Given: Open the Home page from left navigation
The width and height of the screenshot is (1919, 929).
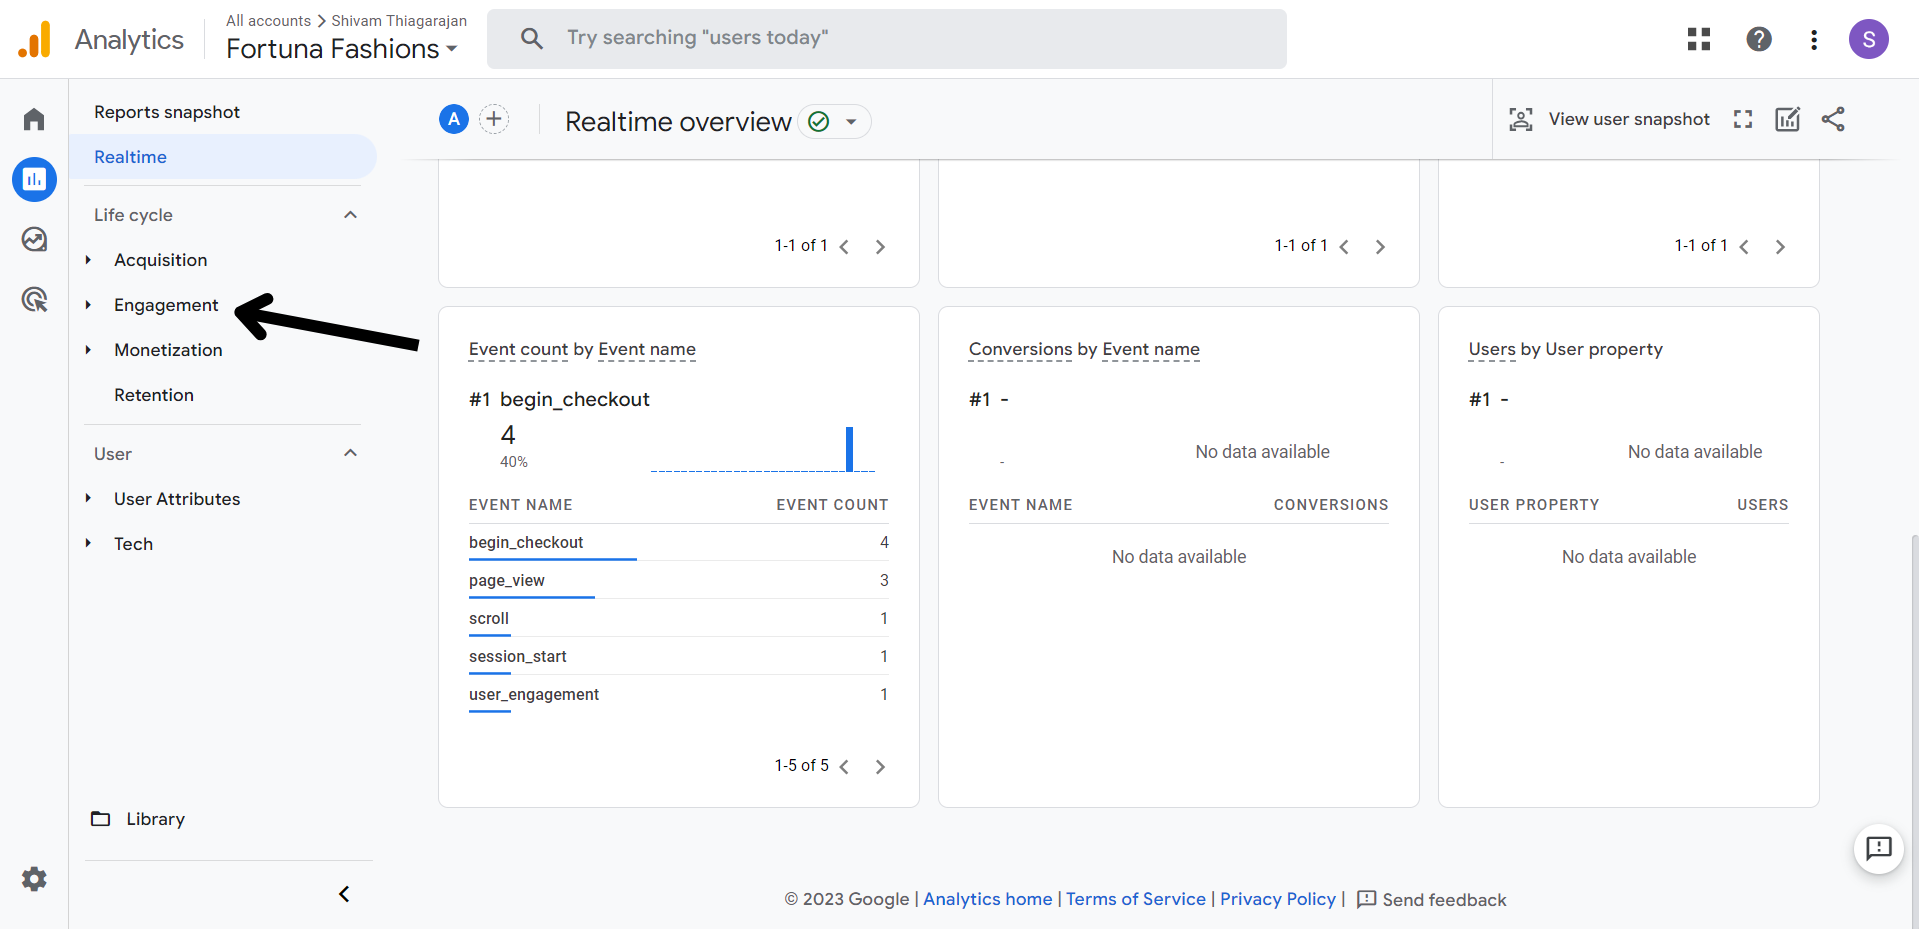Looking at the screenshot, I should [33, 118].
